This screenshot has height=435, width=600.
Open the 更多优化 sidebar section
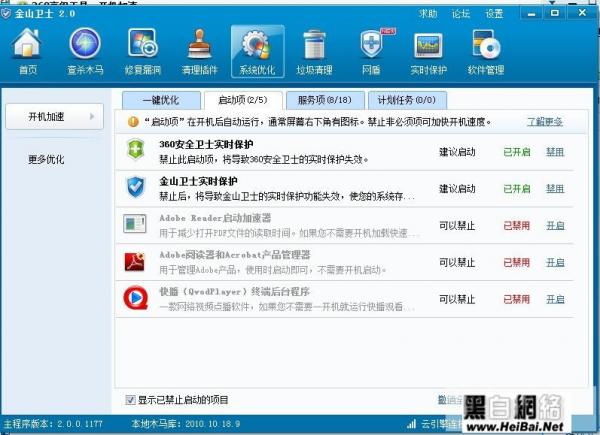coord(47,159)
